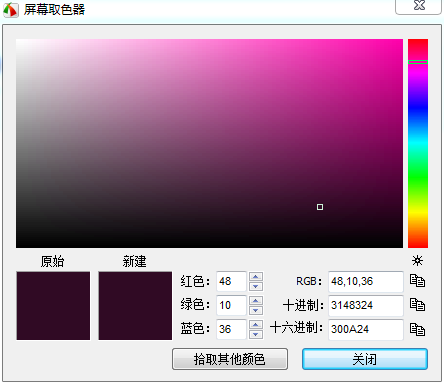Click the 绿色 input field showing 10
Image resolution: width=444 pixels, height=384 pixels.
(231, 305)
